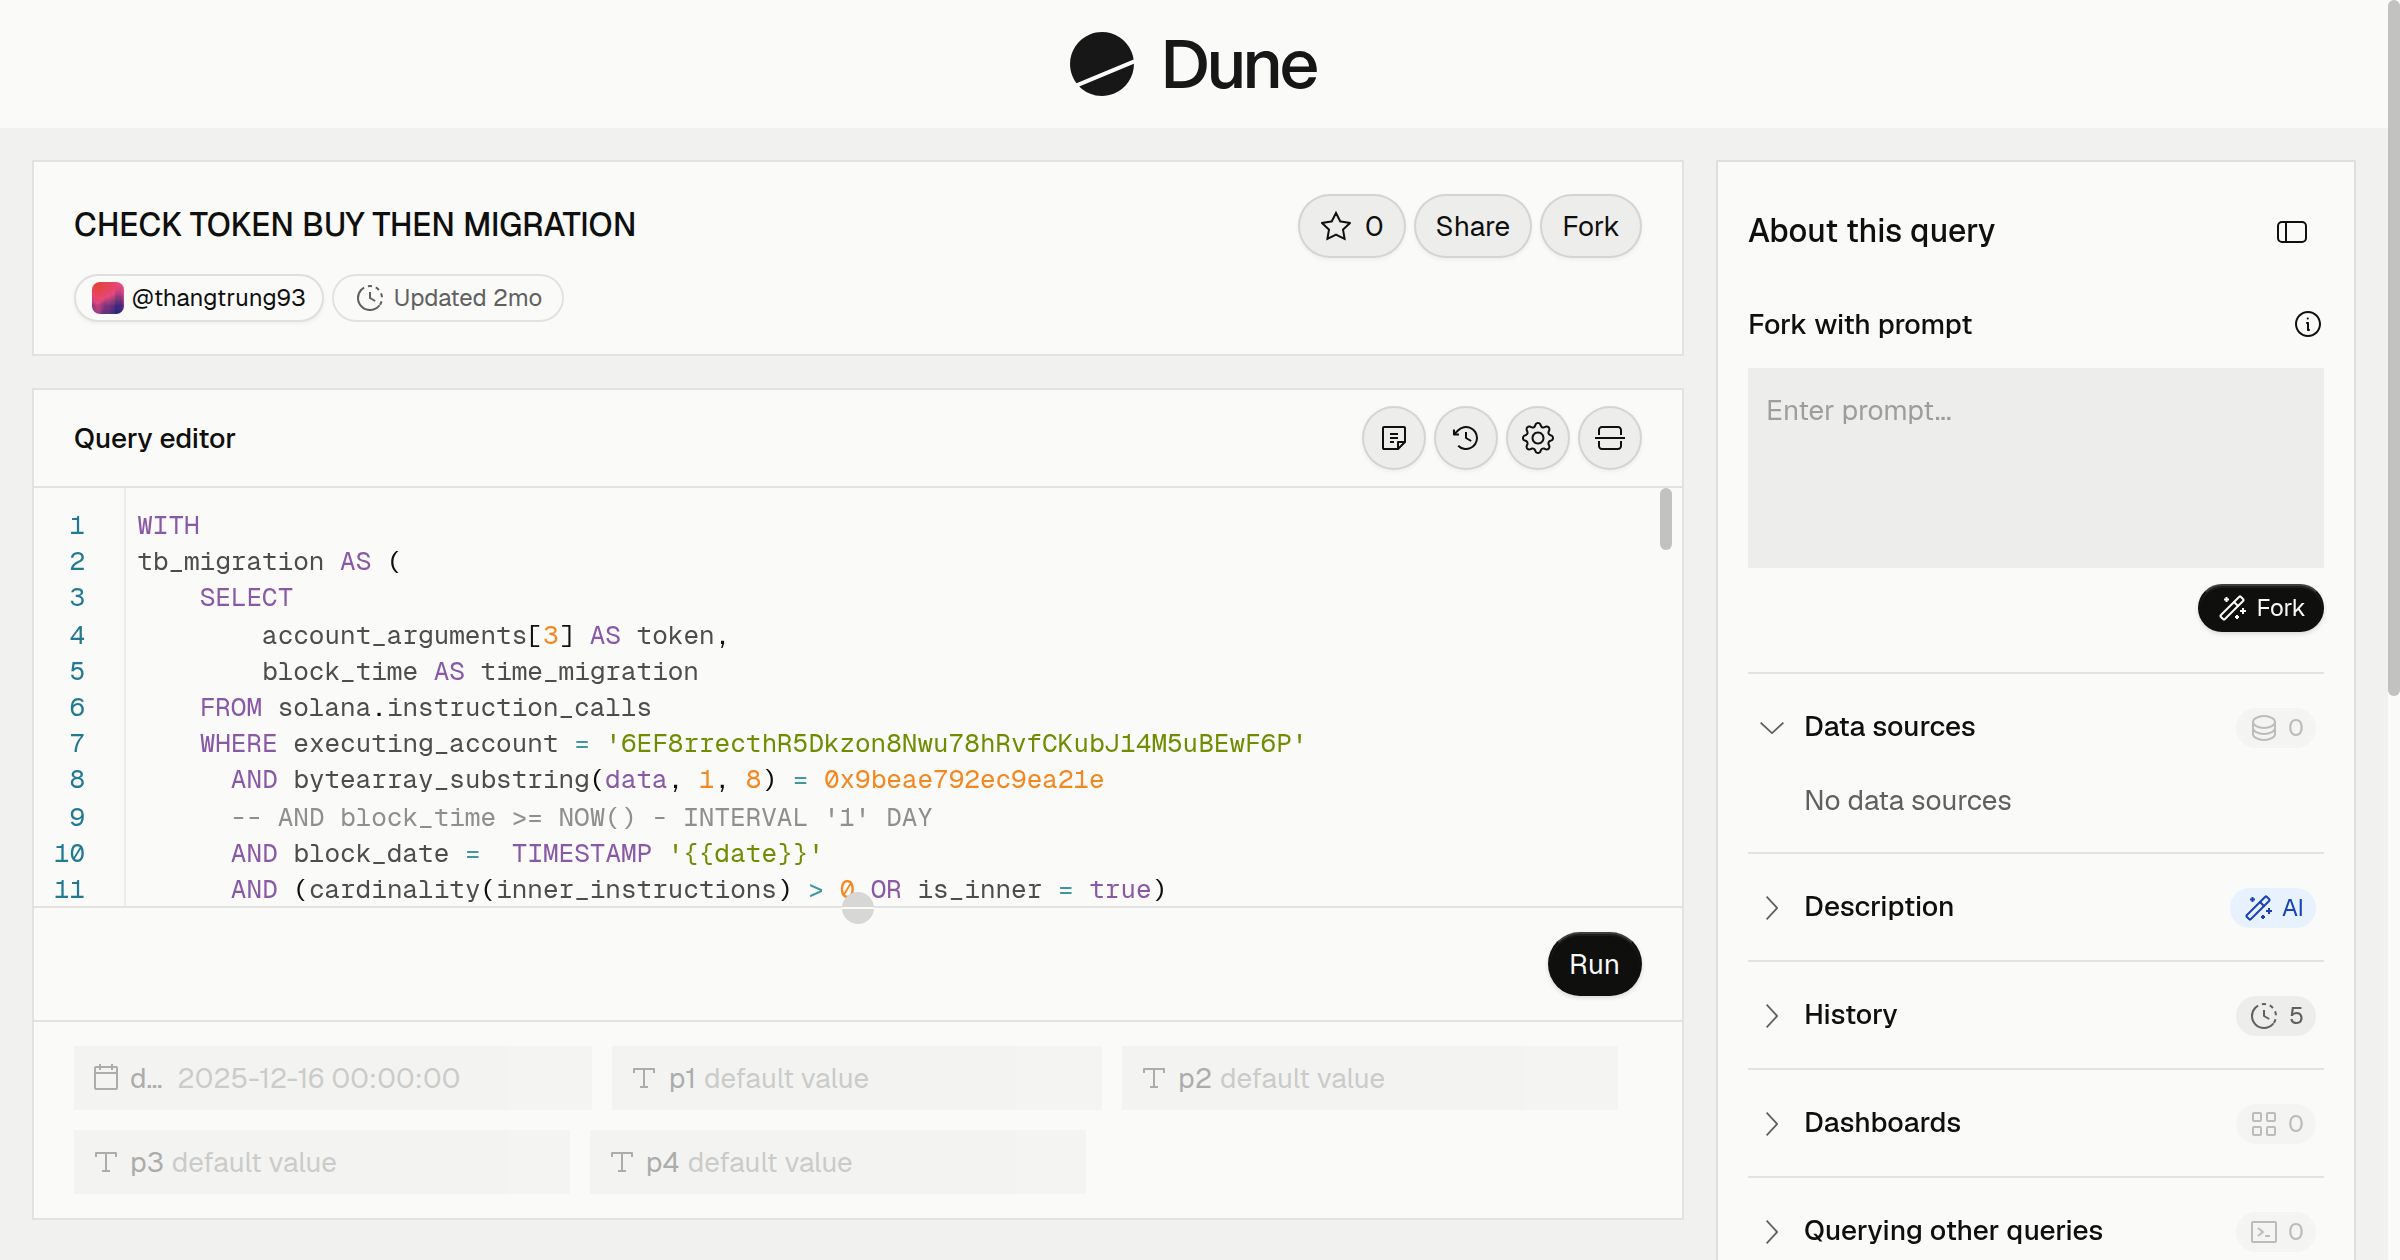
Task: Click the @thangtrung93 avatar
Action: [108, 298]
